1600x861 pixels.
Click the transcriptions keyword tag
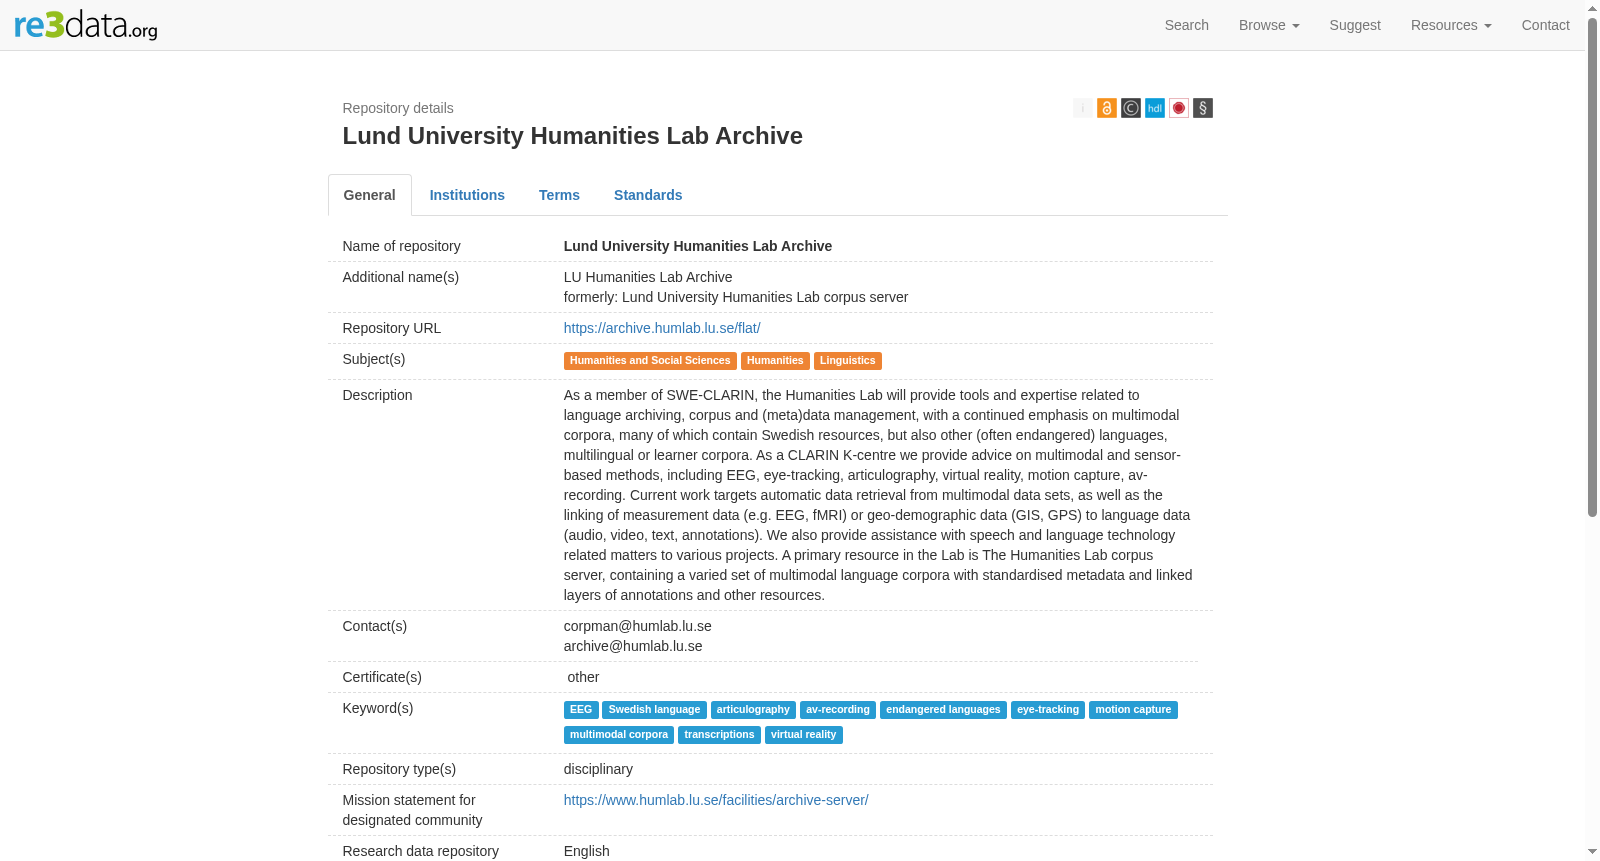719,735
